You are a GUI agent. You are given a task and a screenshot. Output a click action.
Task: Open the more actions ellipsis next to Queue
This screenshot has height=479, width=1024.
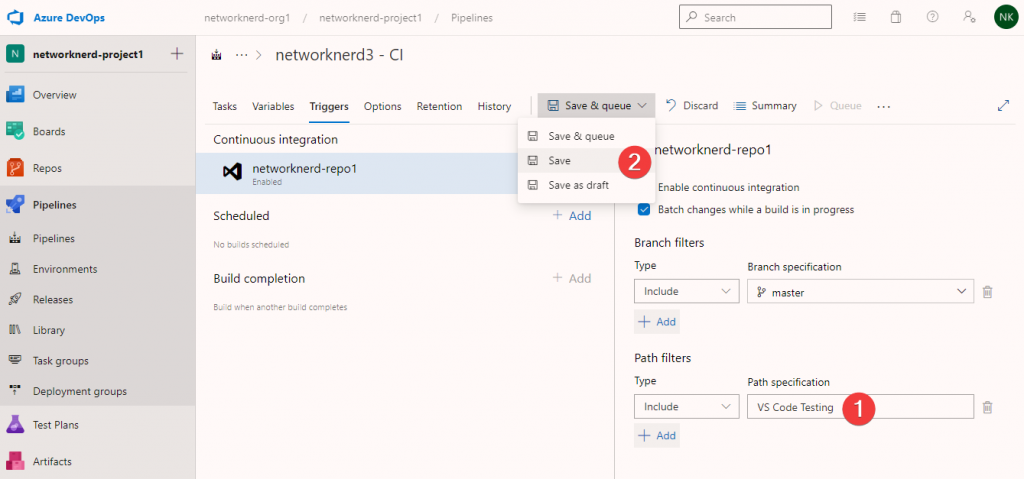coord(884,106)
